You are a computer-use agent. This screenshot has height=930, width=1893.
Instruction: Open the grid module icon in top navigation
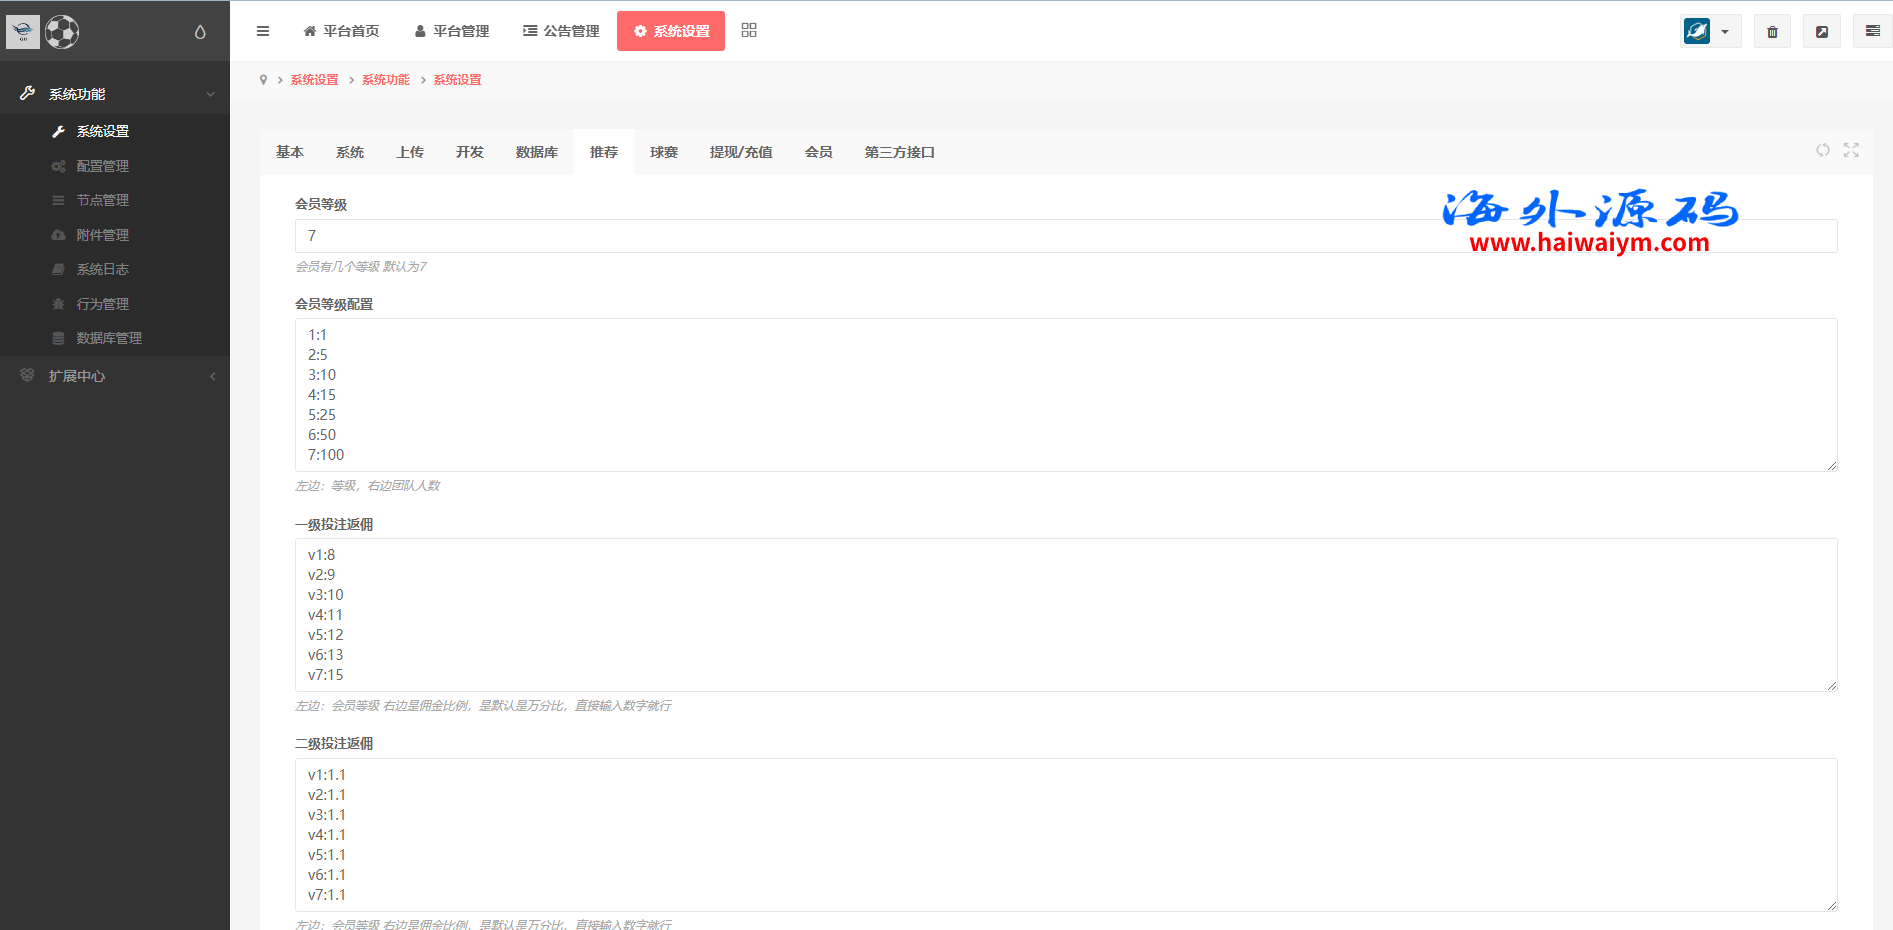(749, 31)
